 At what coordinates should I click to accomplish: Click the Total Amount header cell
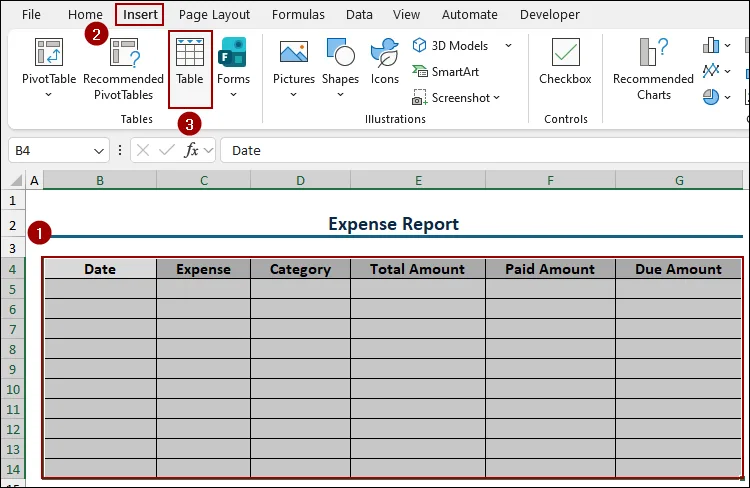(418, 269)
